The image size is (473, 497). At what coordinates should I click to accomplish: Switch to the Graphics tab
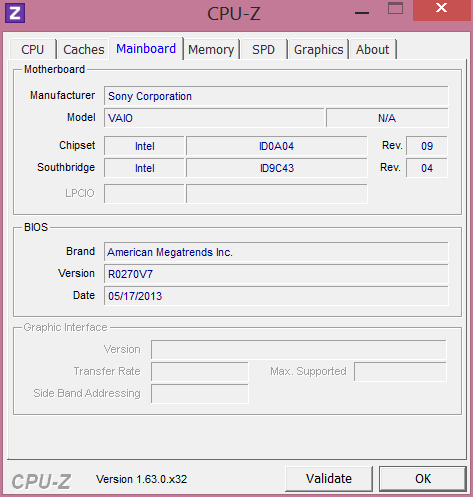318,49
